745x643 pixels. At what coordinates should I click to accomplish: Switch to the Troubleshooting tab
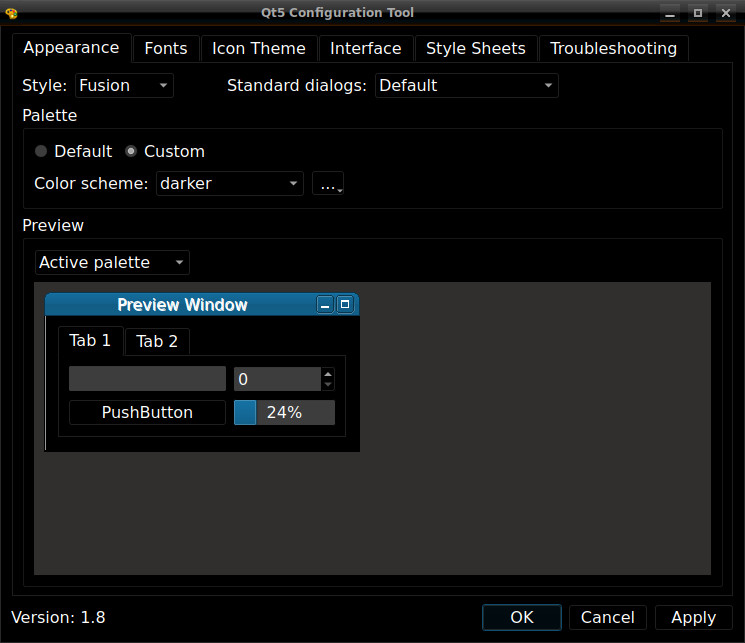pyautogui.click(x=613, y=48)
